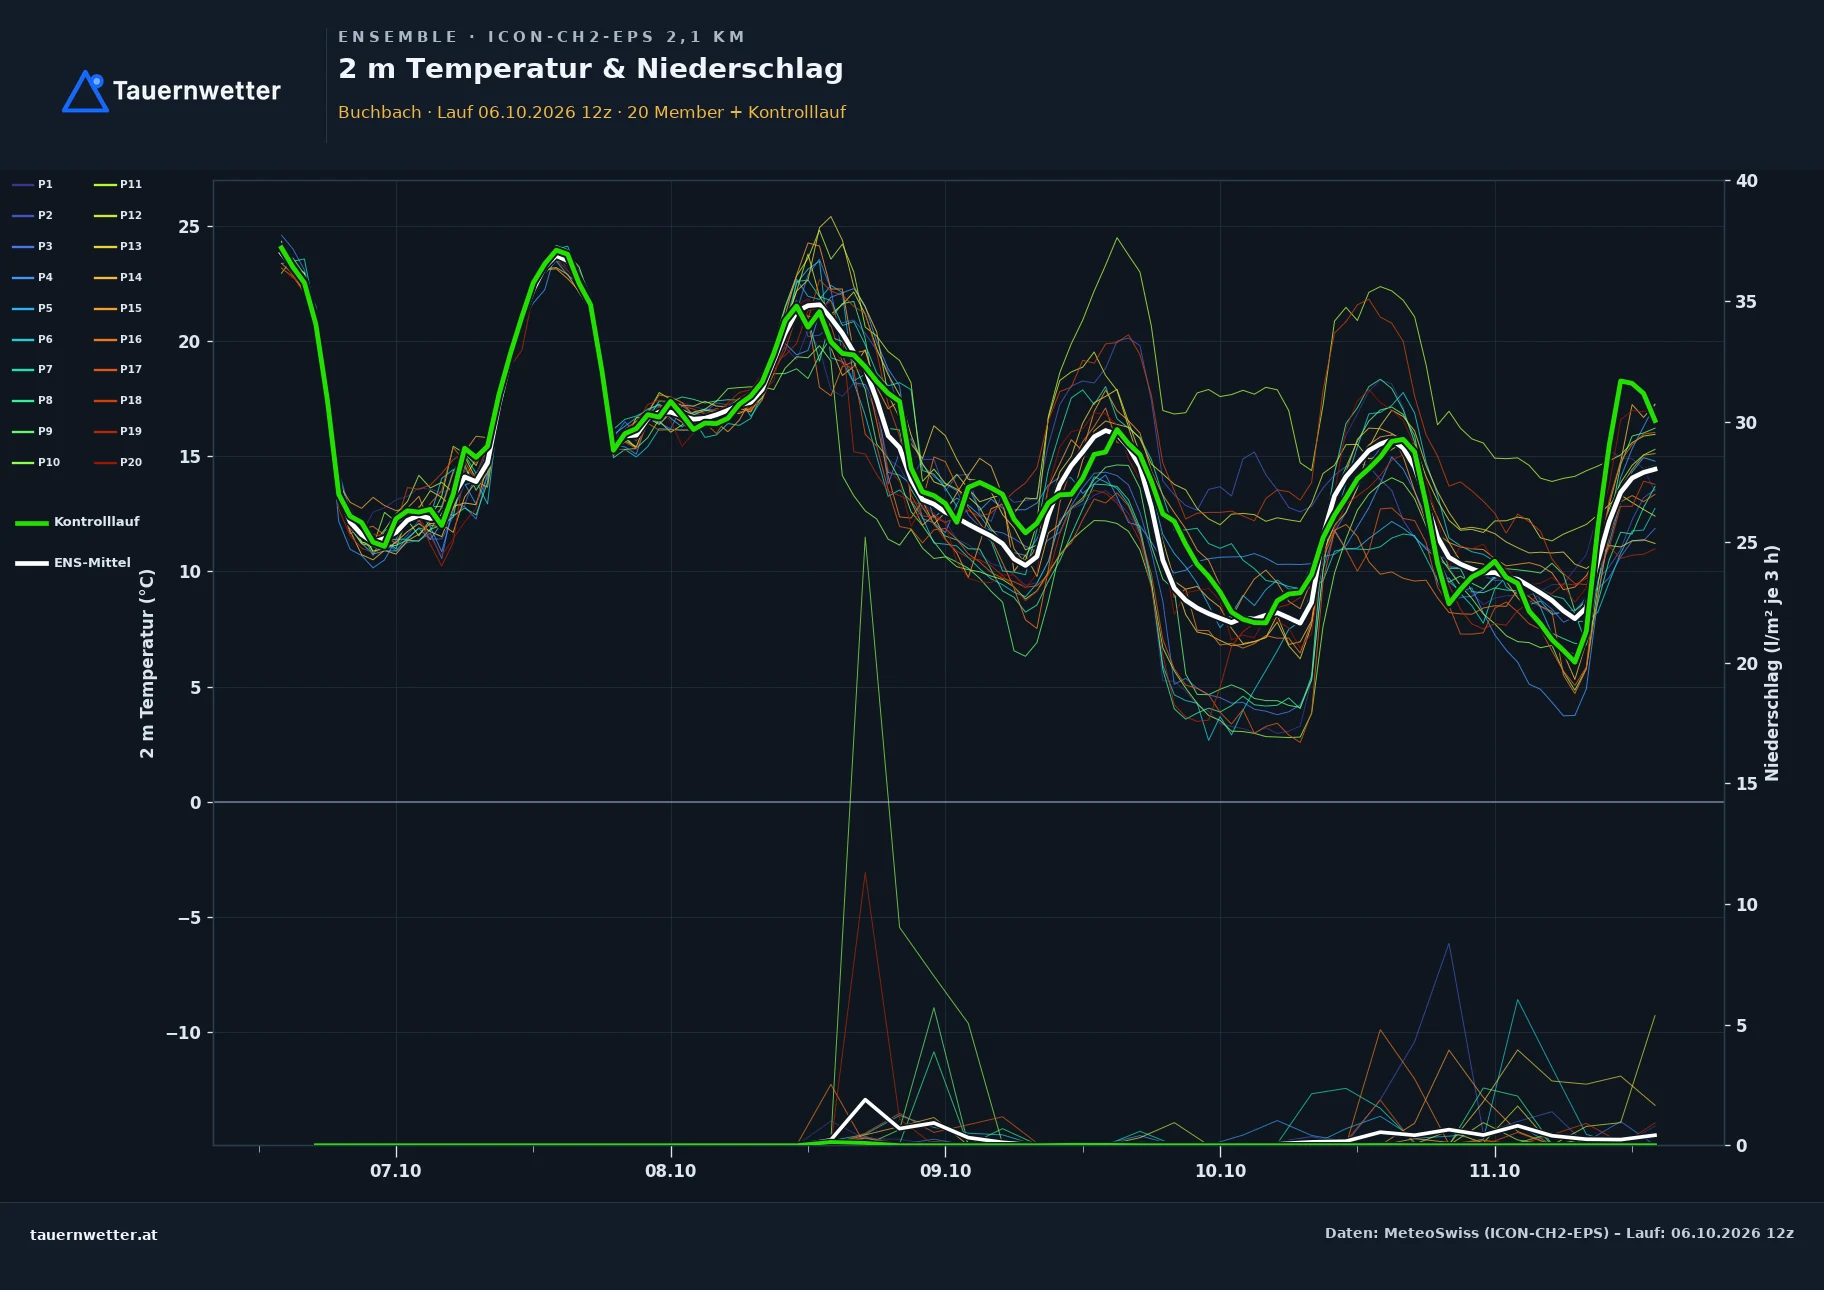Click the 11.10 date tick label
Screen dimensions: 1824x1290
[x=1495, y=1171]
